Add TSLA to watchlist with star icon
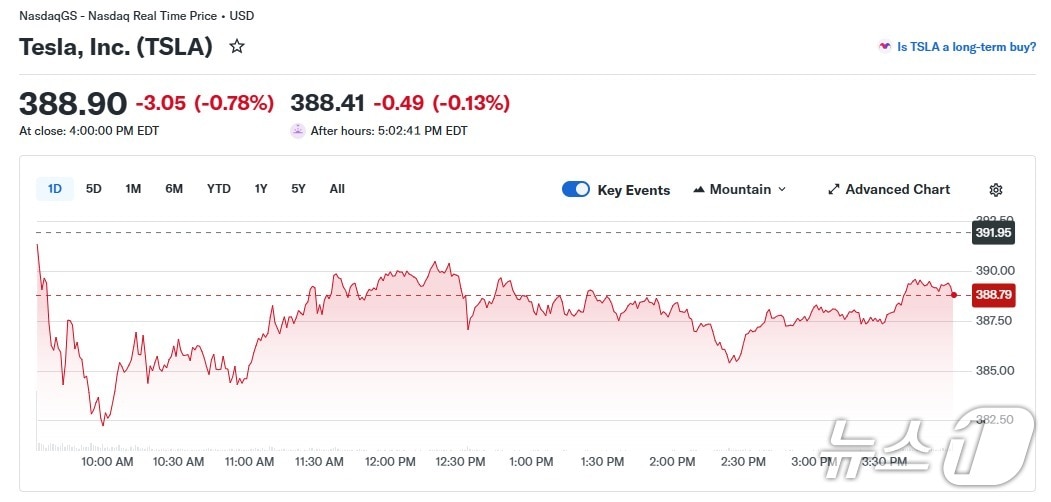 tap(237, 46)
